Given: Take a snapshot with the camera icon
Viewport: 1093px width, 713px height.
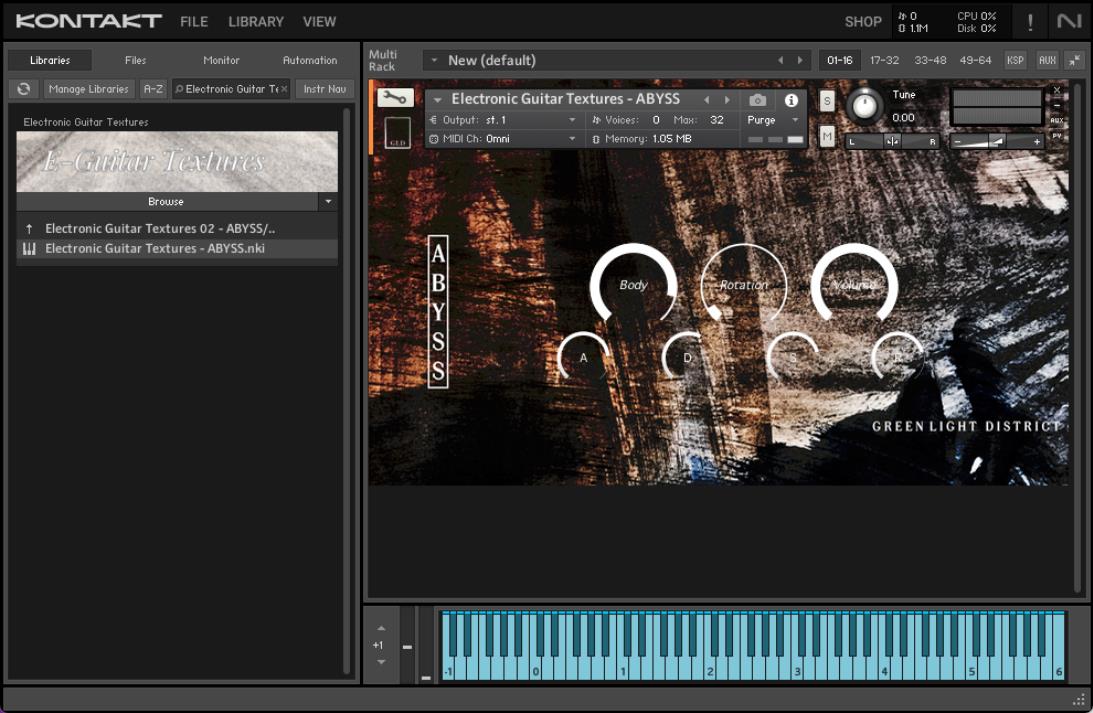Looking at the screenshot, I should pyautogui.click(x=757, y=100).
